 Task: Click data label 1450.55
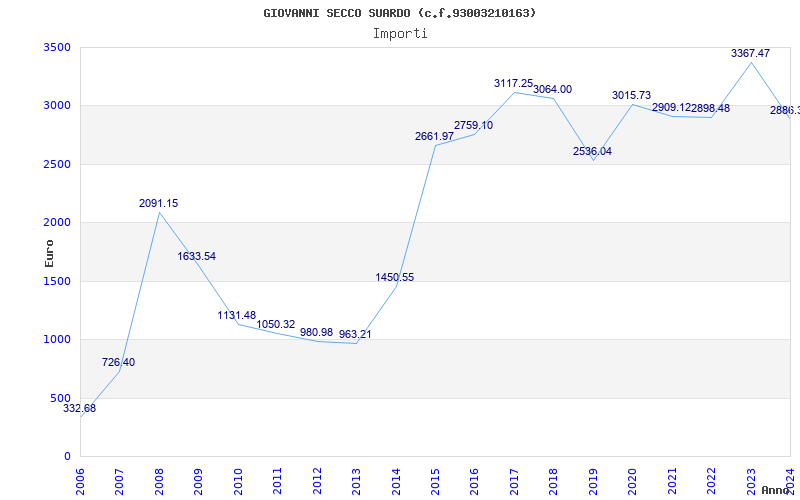coord(395,278)
